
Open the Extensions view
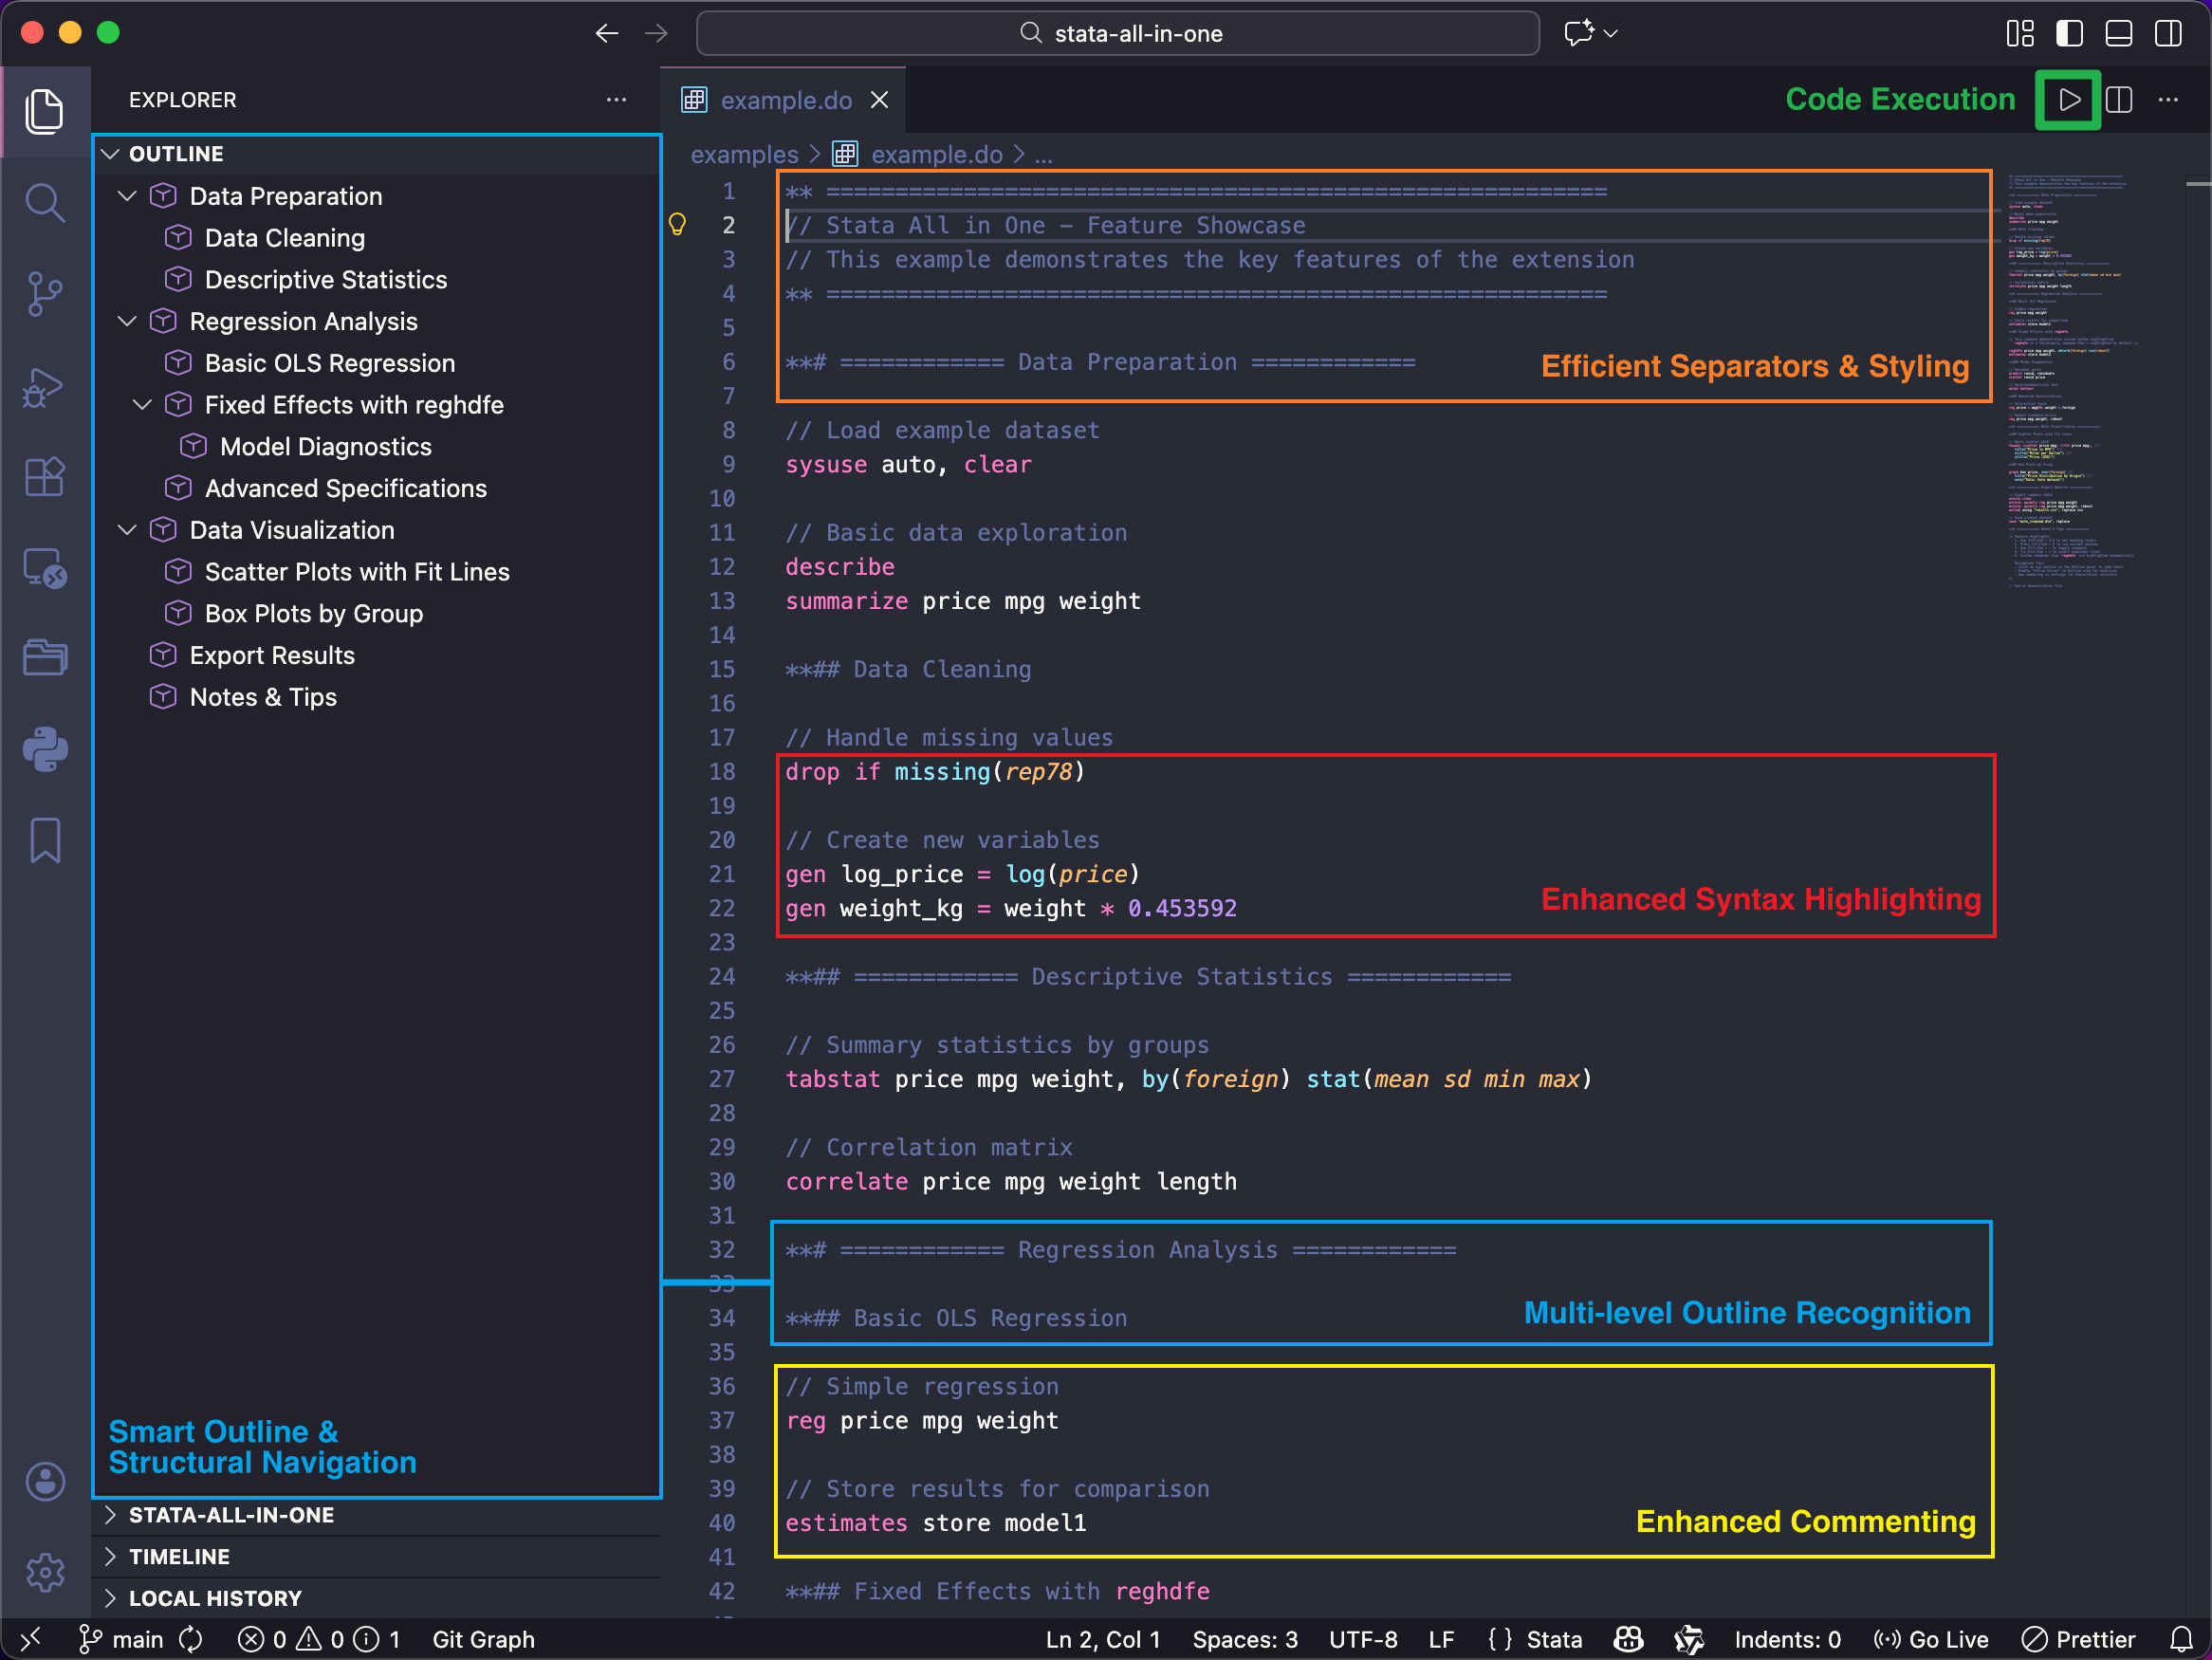click(45, 477)
